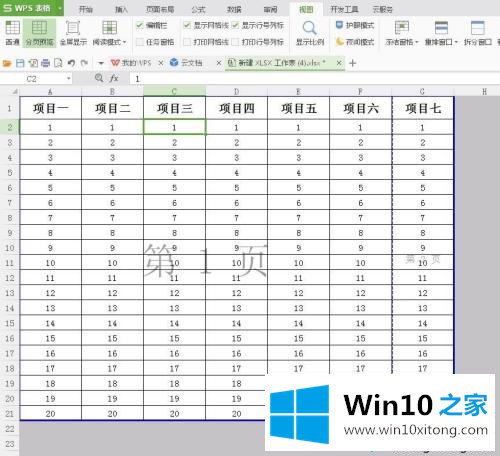Image resolution: width=500 pixels, height=456 pixels.
Task: Open the Formulas (公式) ribbon tab
Action: click(198, 9)
